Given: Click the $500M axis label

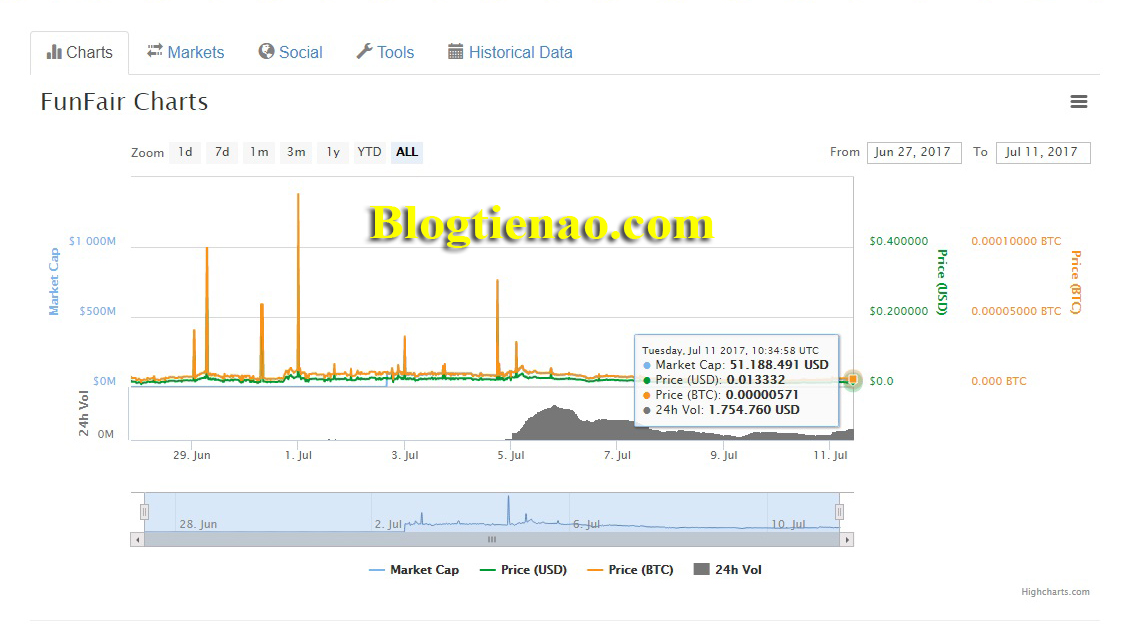Looking at the screenshot, I should point(97,311).
